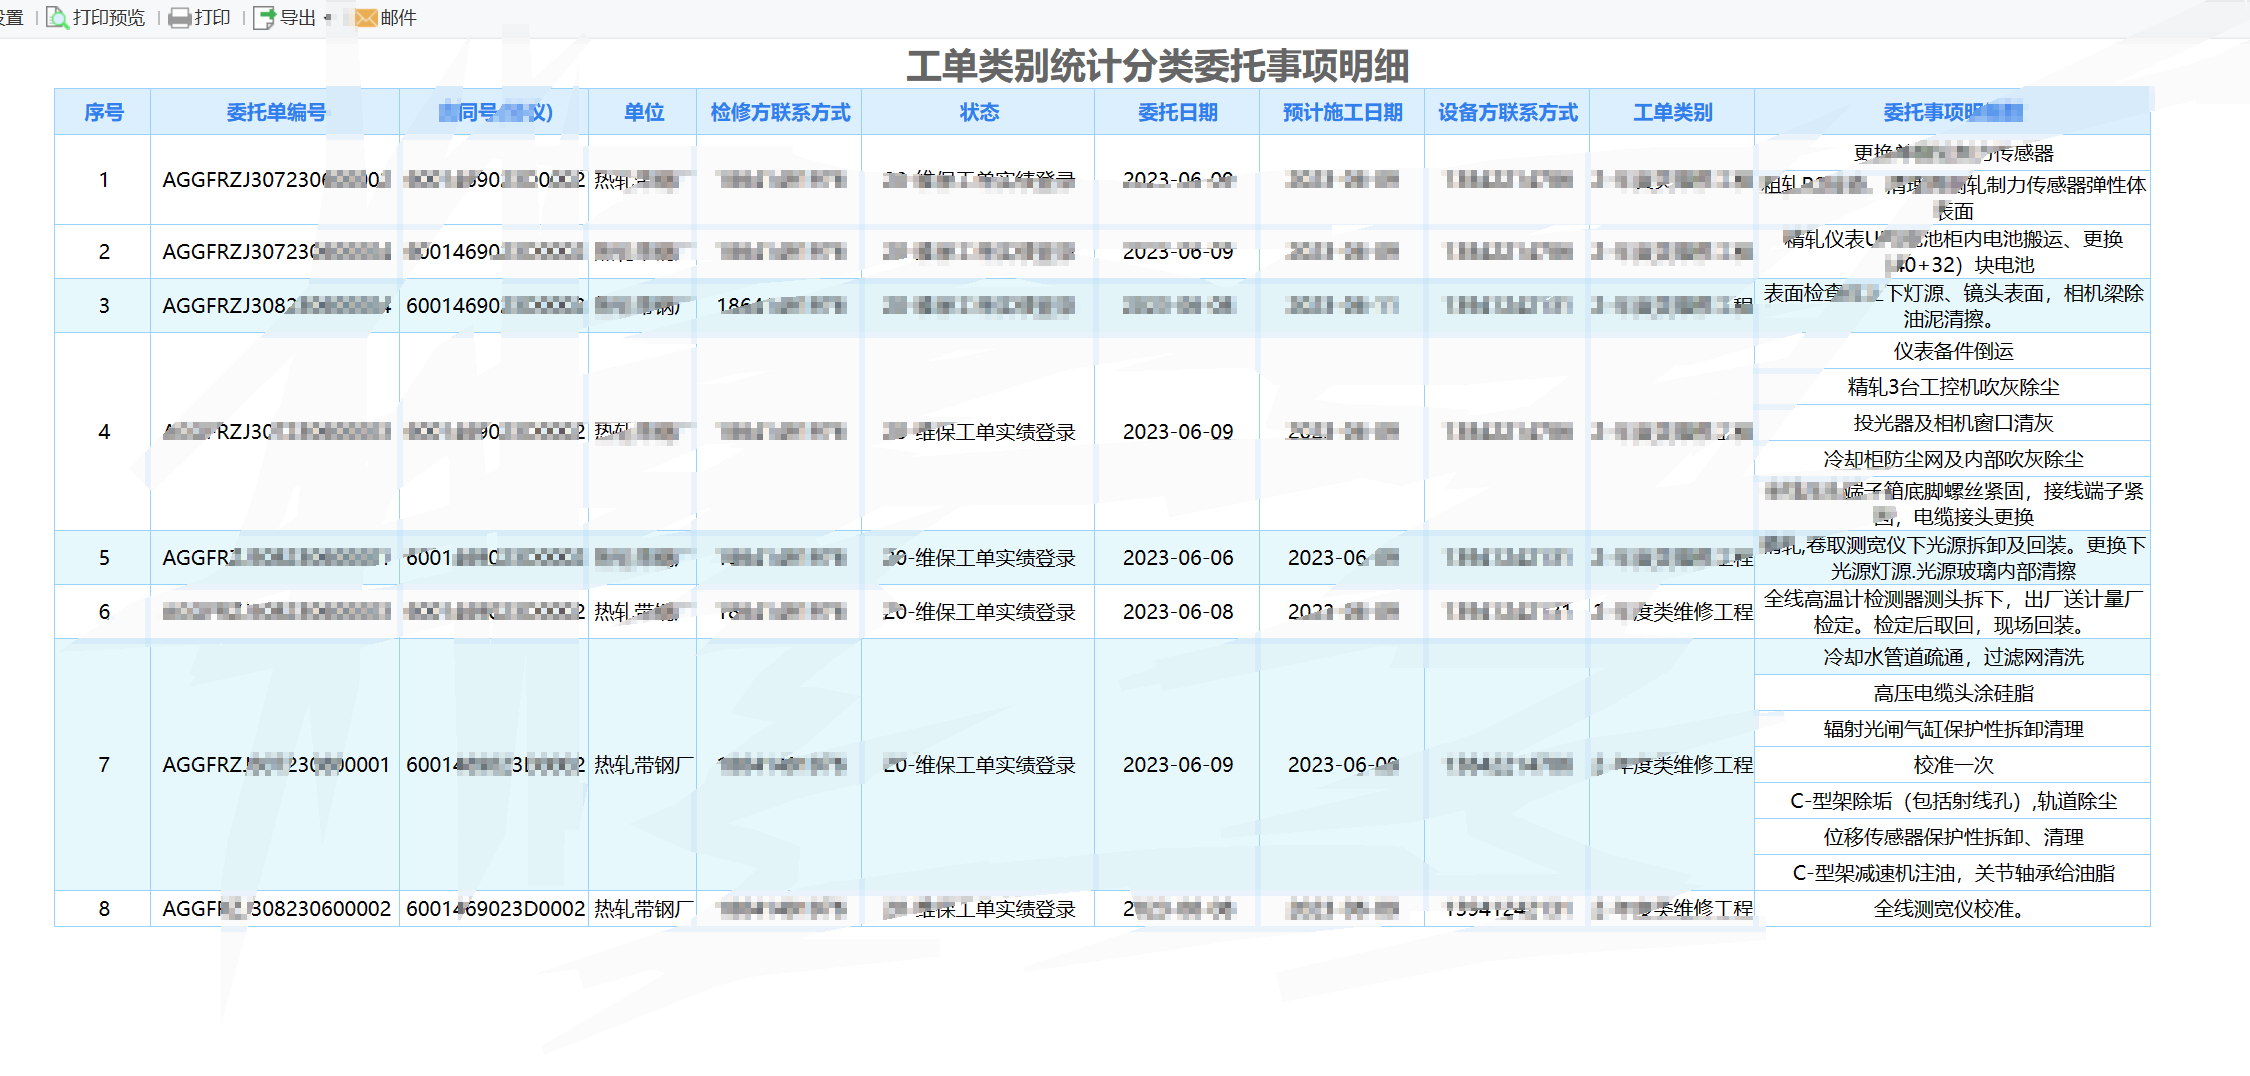Click the 检修方联系方式 column header
Screen dimensions: 2250x1076
pos(780,112)
